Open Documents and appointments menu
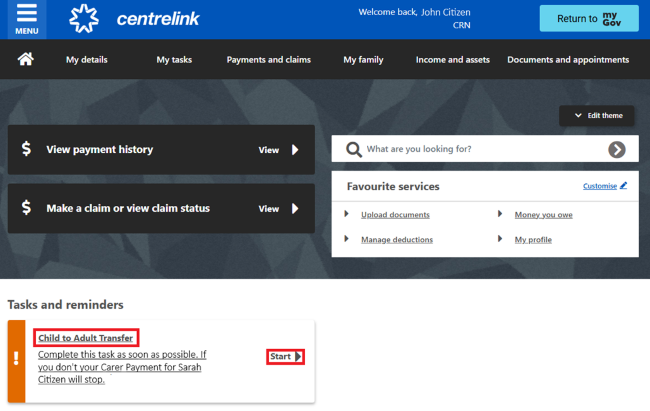The height and width of the screenshot is (411, 650). point(568,60)
